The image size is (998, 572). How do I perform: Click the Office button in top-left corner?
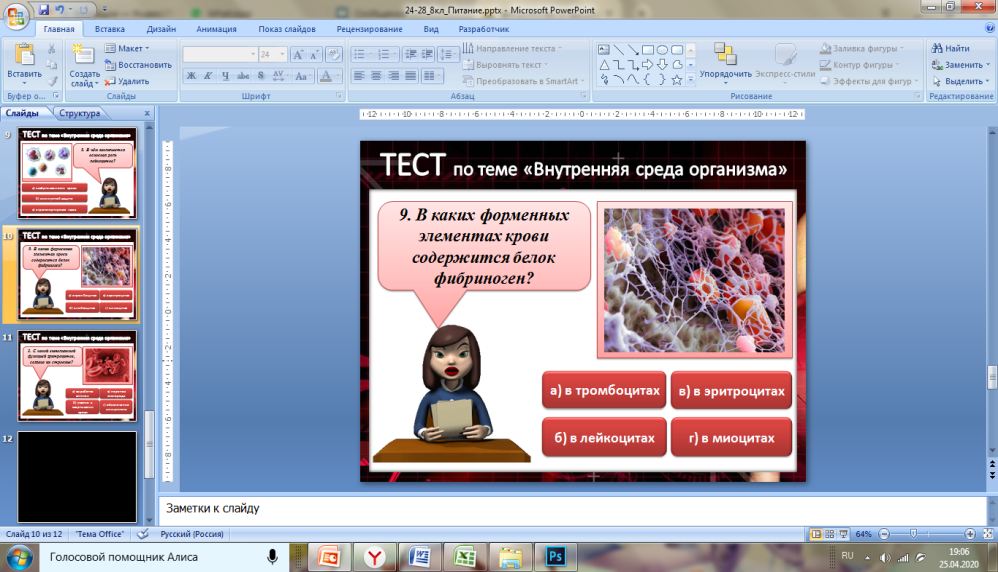coord(17,17)
